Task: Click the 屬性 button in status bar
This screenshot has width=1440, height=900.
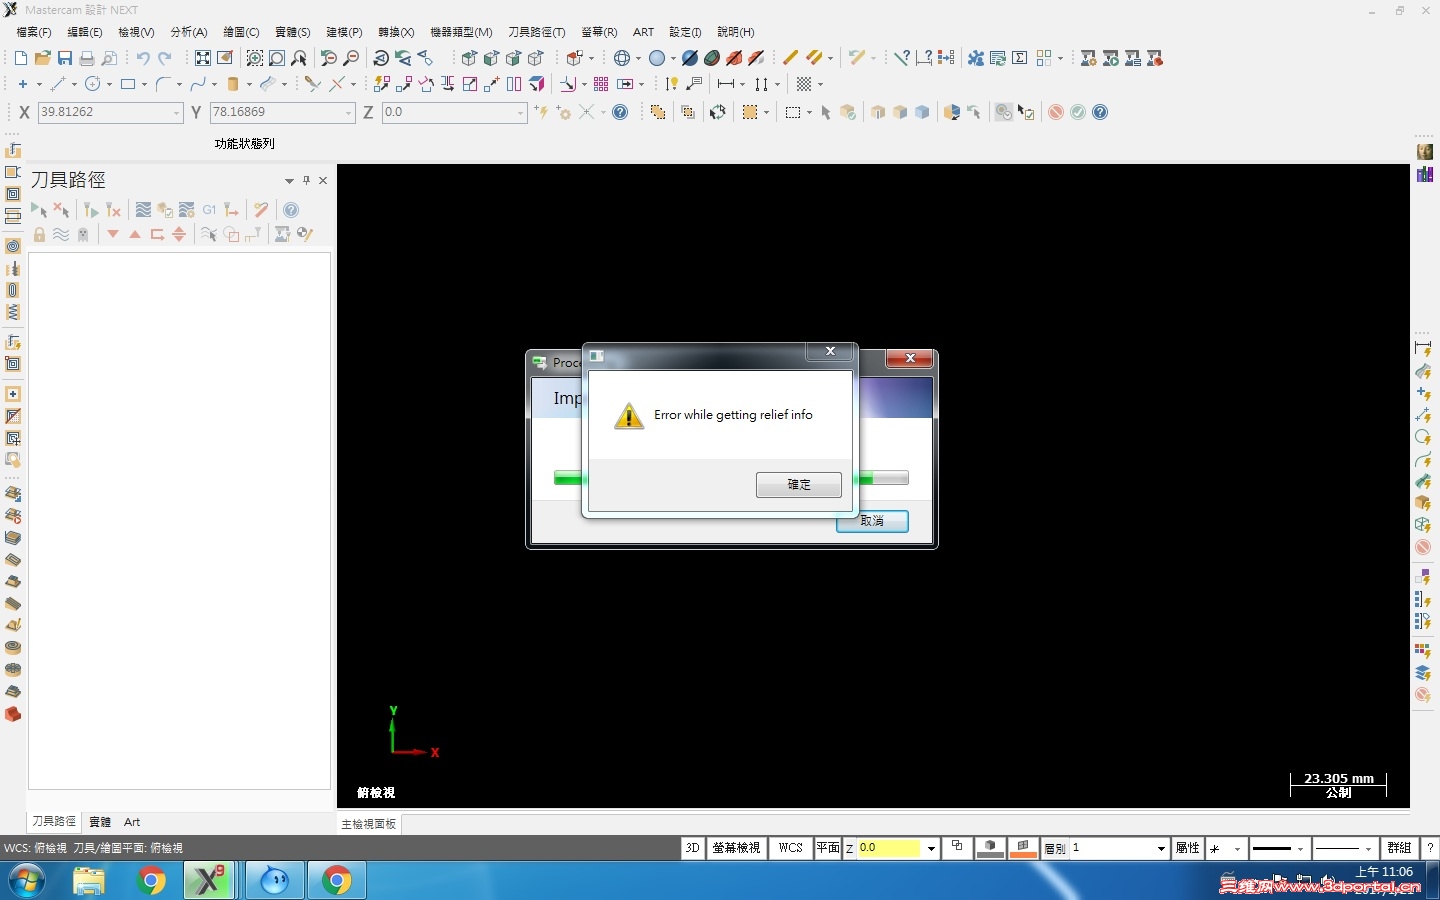Action: (x=1188, y=848)
